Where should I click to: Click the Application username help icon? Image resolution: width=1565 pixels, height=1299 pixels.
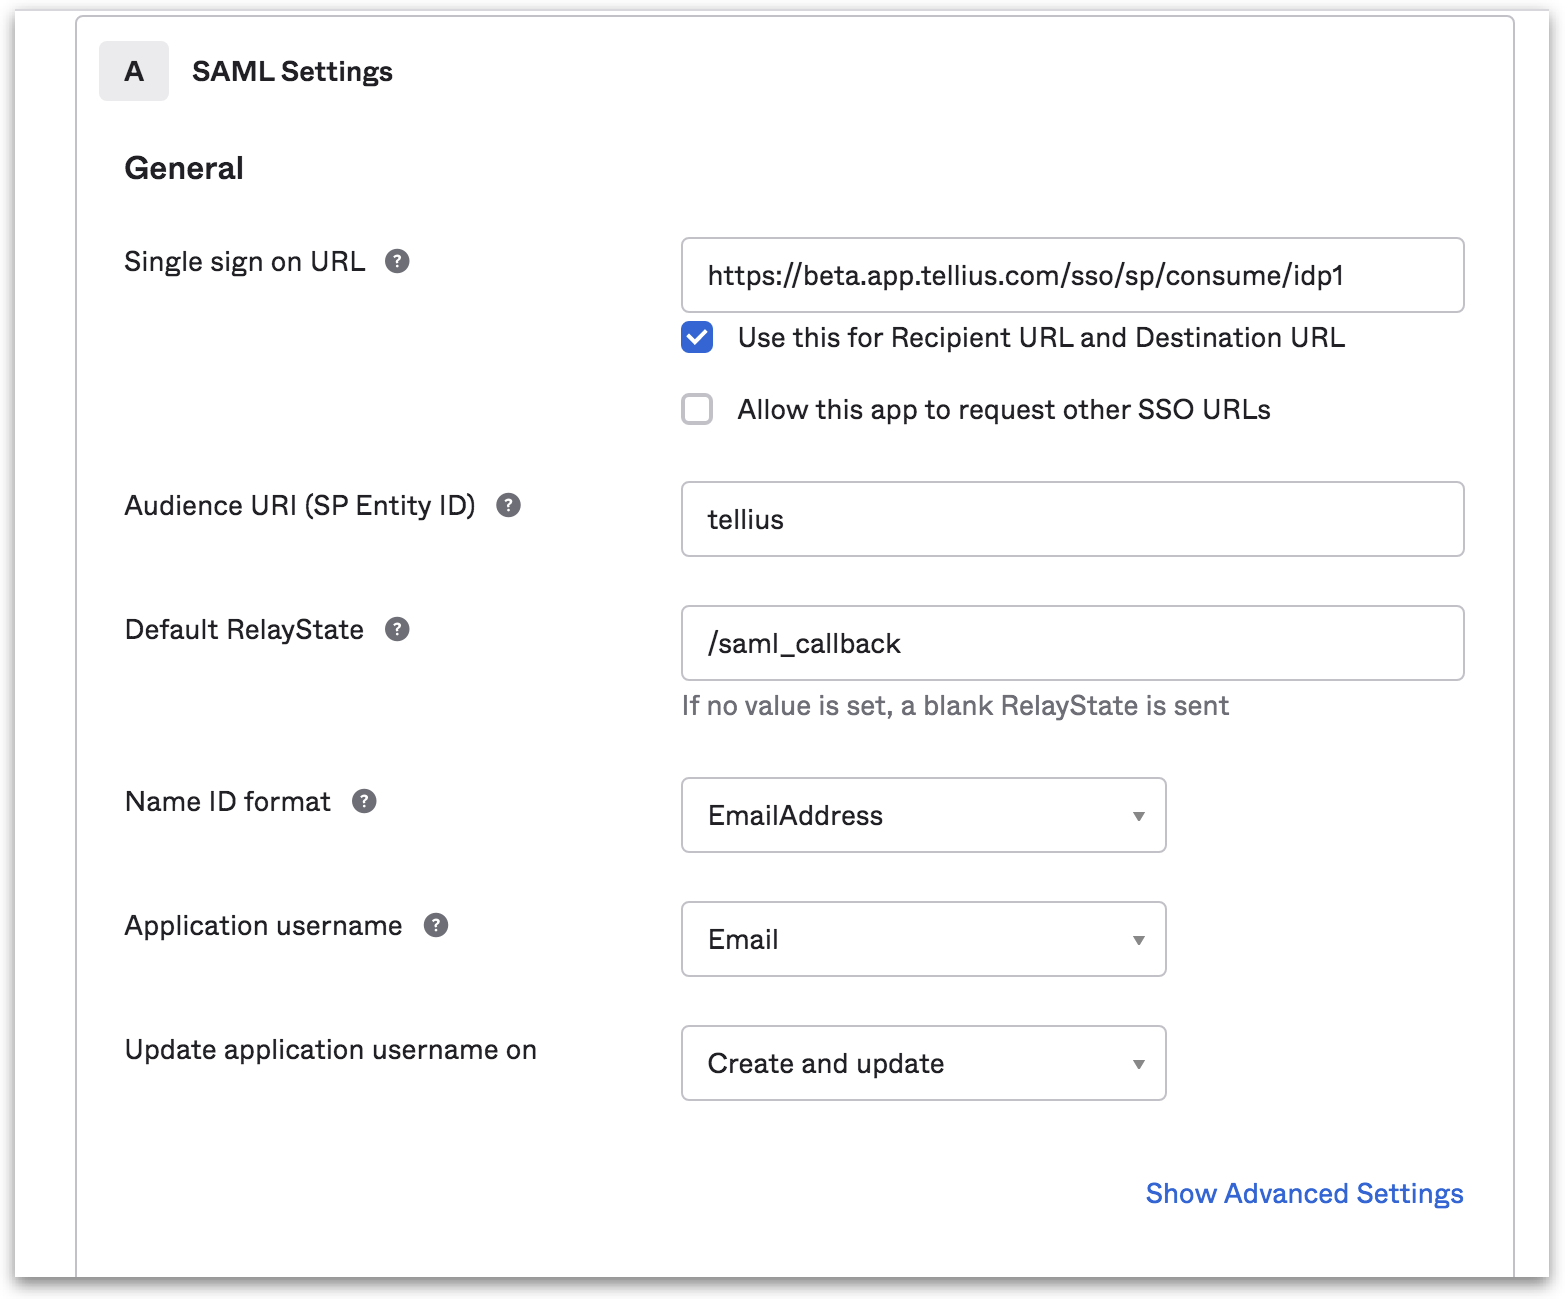435,926
